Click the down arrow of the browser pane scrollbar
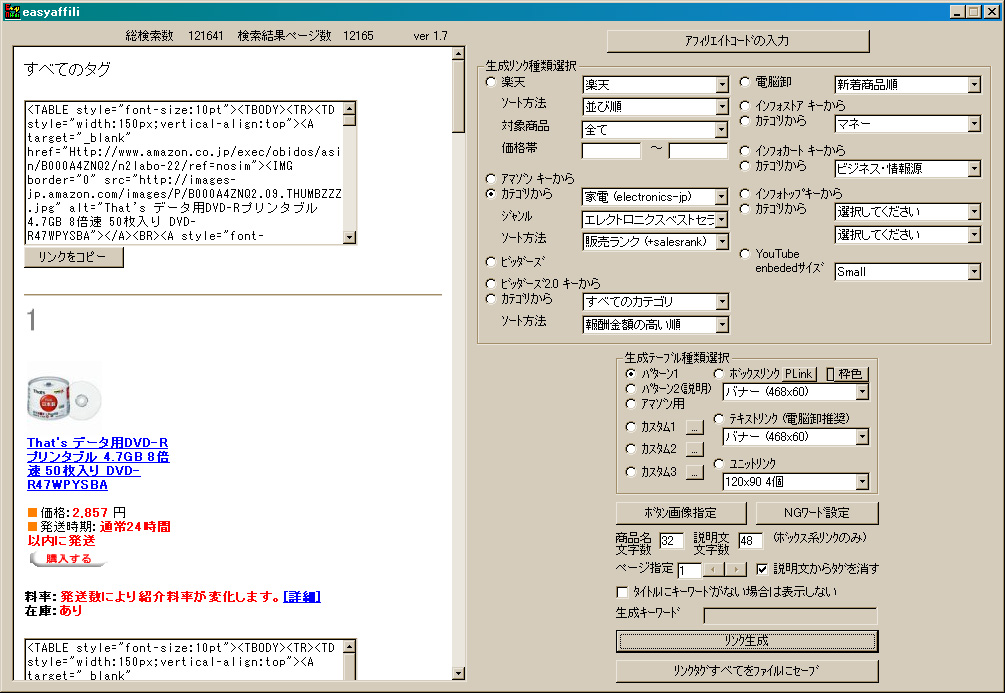The width and height of the screenshot is (1005, 693). pyautogui.click(x=458, y=673)
